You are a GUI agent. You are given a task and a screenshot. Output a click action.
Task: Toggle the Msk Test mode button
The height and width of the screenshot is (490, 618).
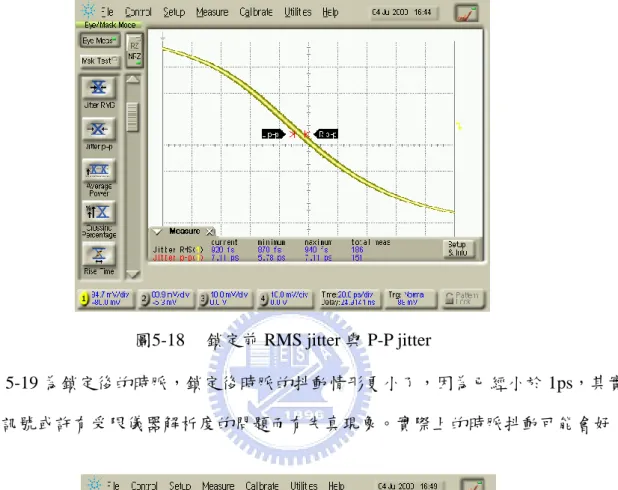(x=99, y=61)
